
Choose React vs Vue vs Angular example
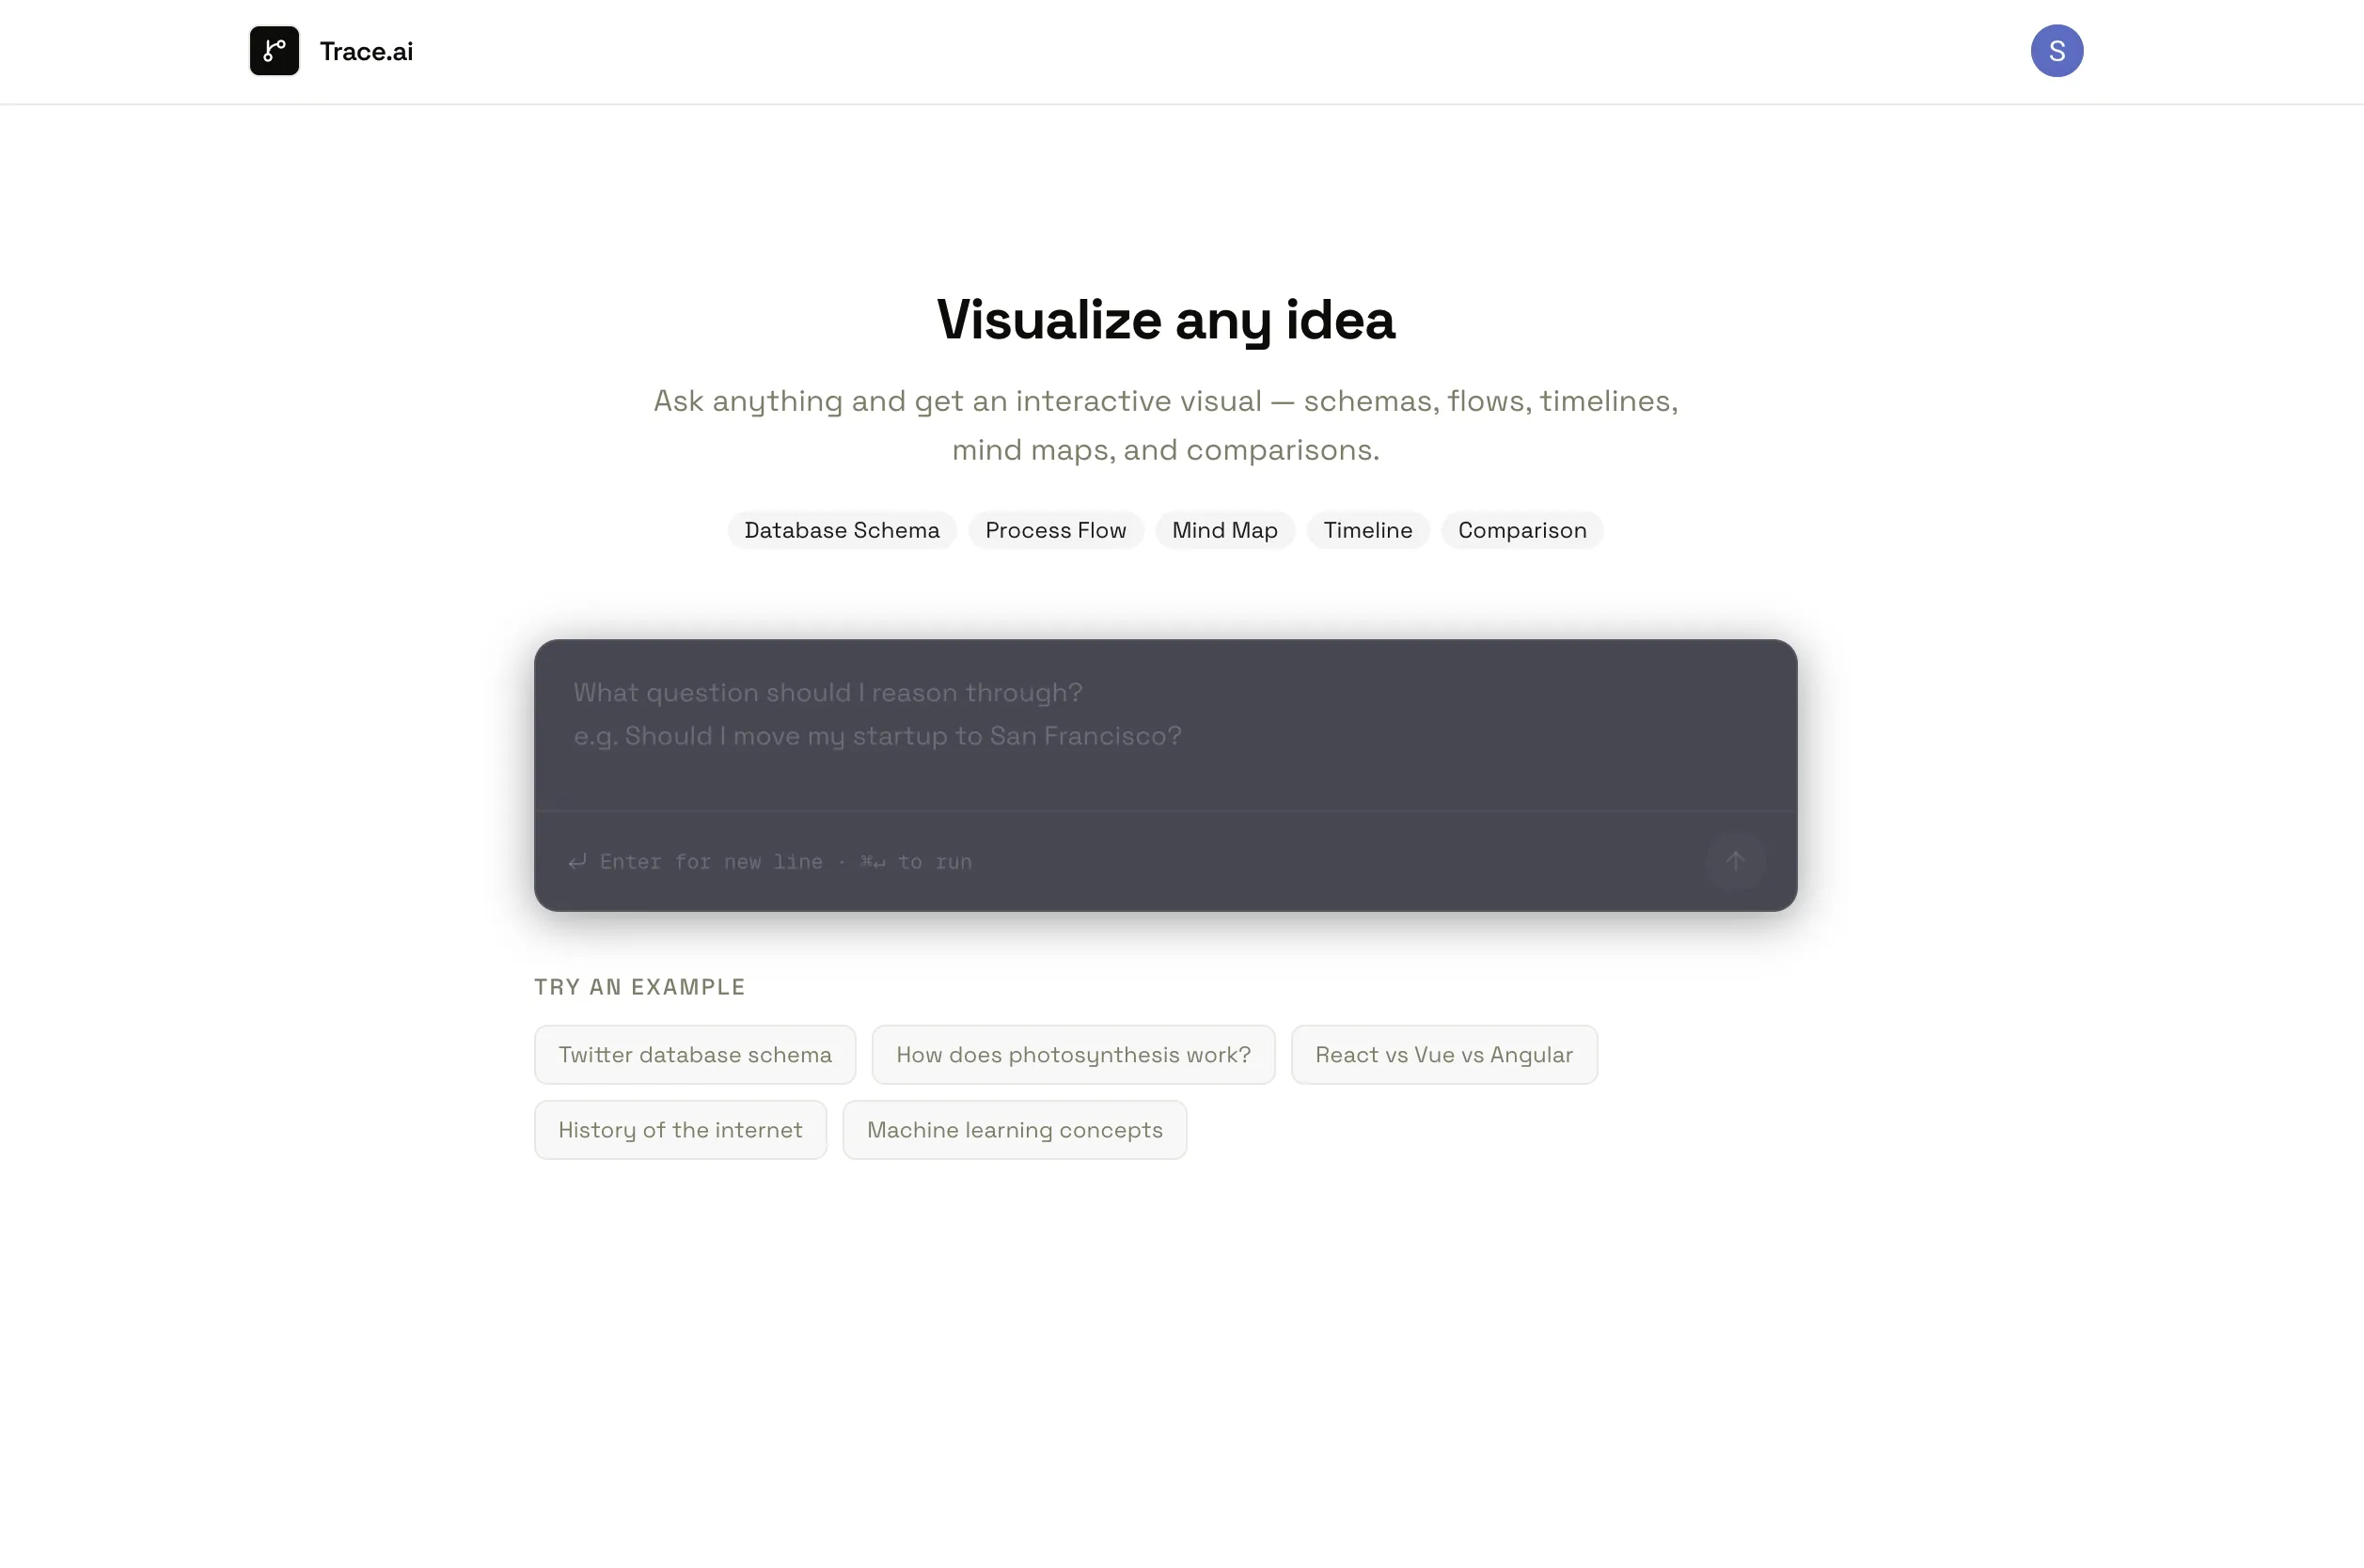point(1443,1054)
